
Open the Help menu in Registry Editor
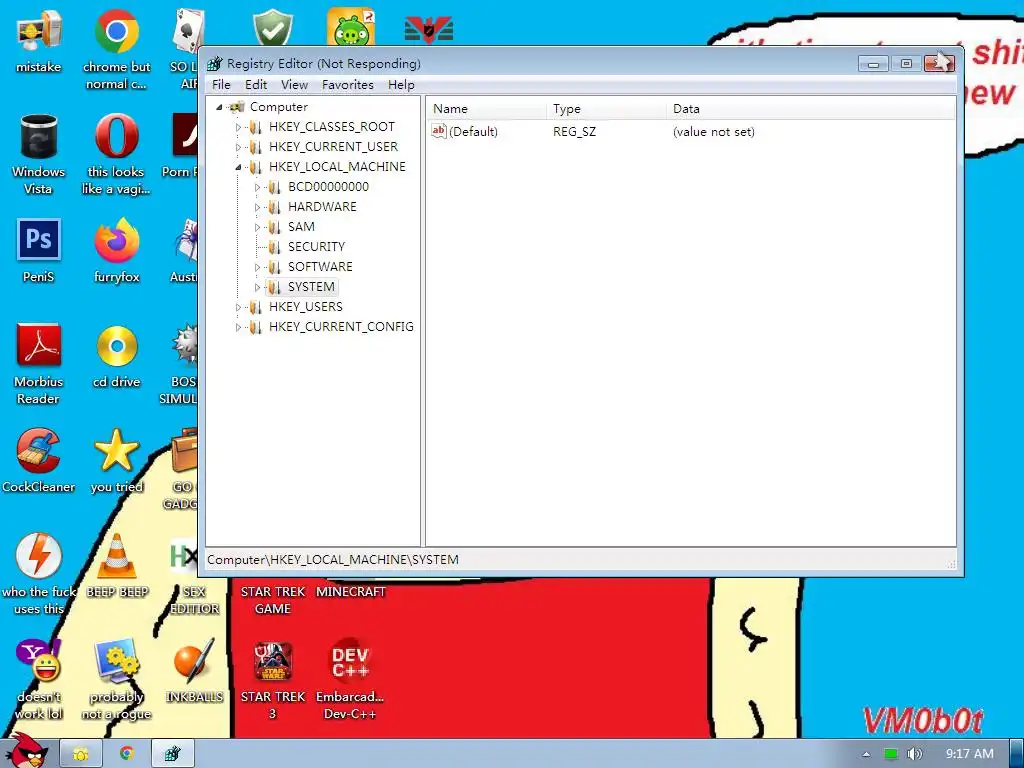[x=401, y=85]
